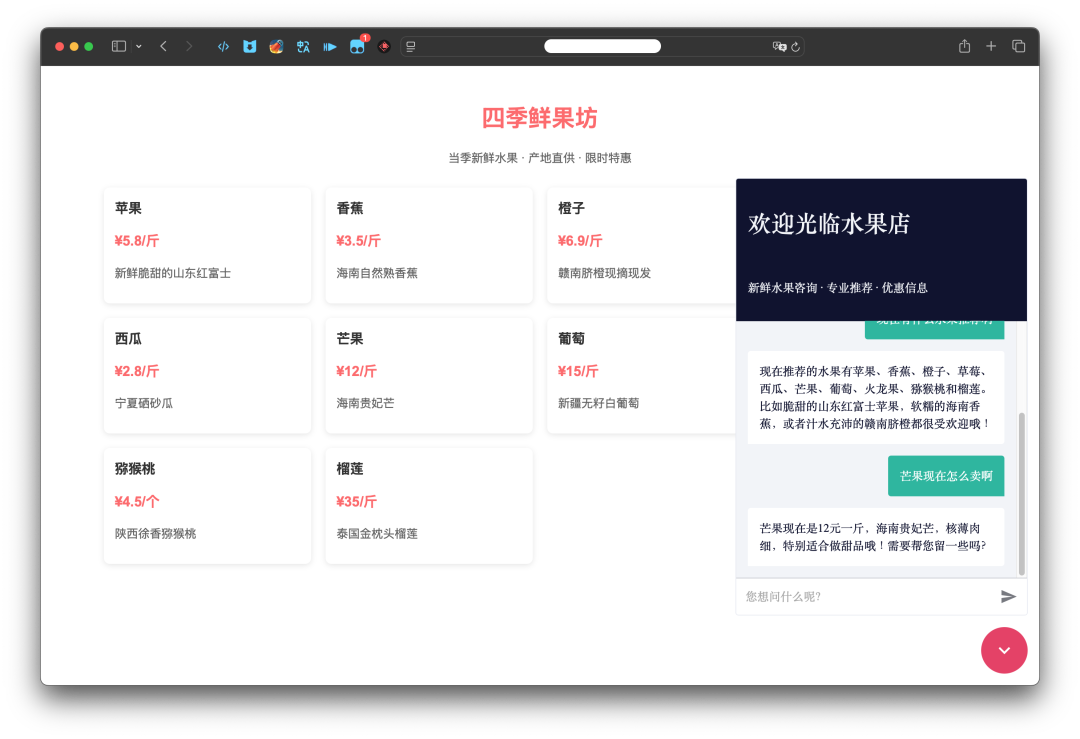The image size is (1080, 739).
Task: Reload the current page
Action: click(x=795, y=46)
